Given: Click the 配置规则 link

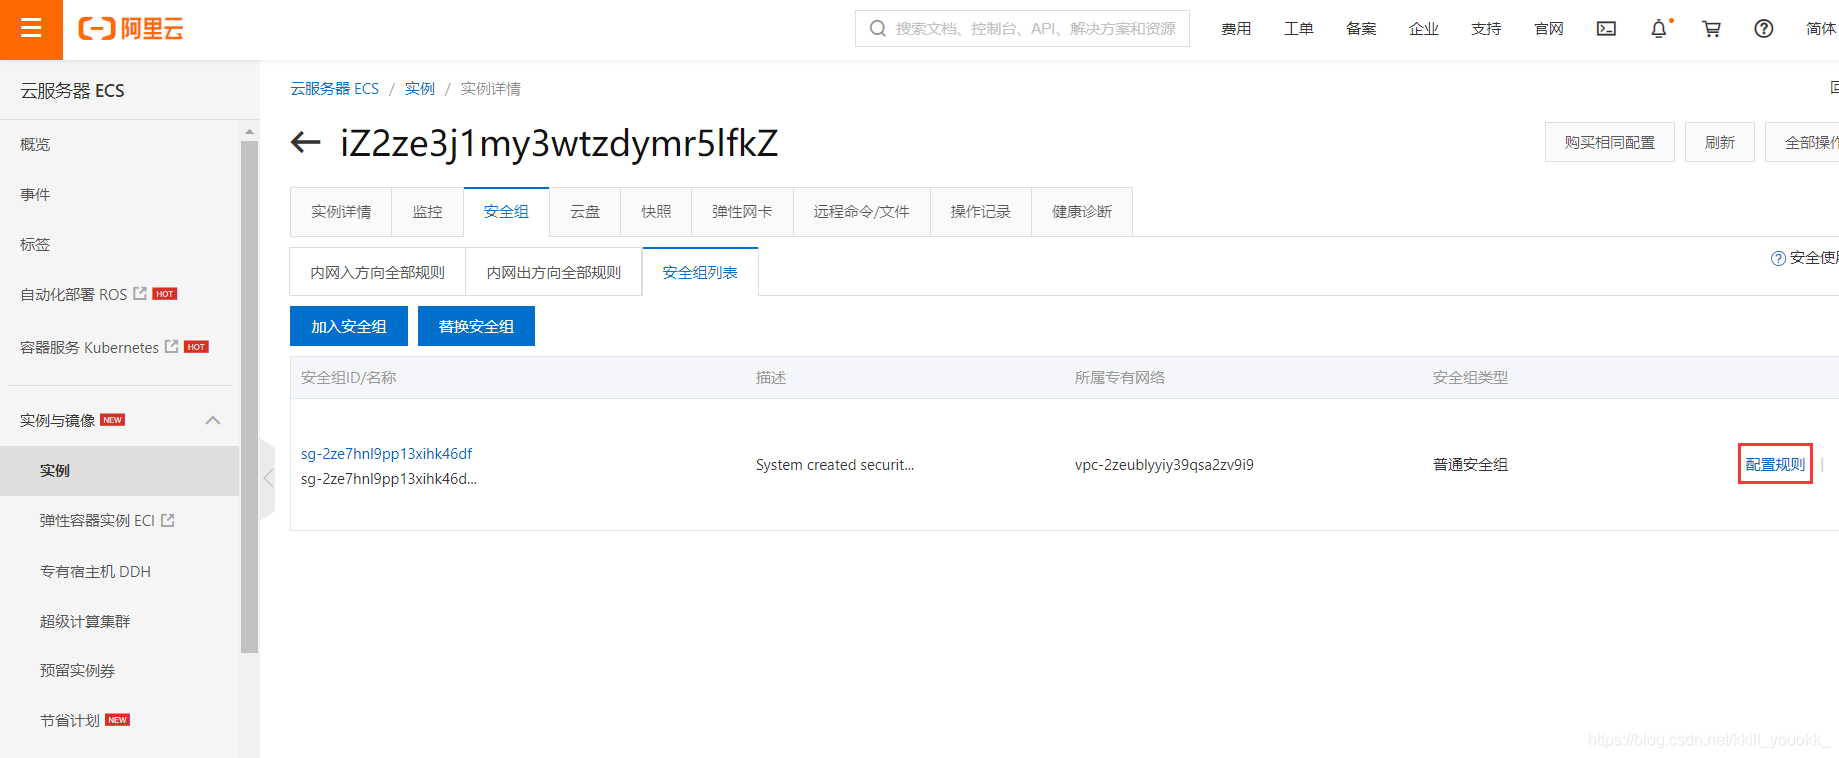Looking at the screenshot, I should 1775,464.
